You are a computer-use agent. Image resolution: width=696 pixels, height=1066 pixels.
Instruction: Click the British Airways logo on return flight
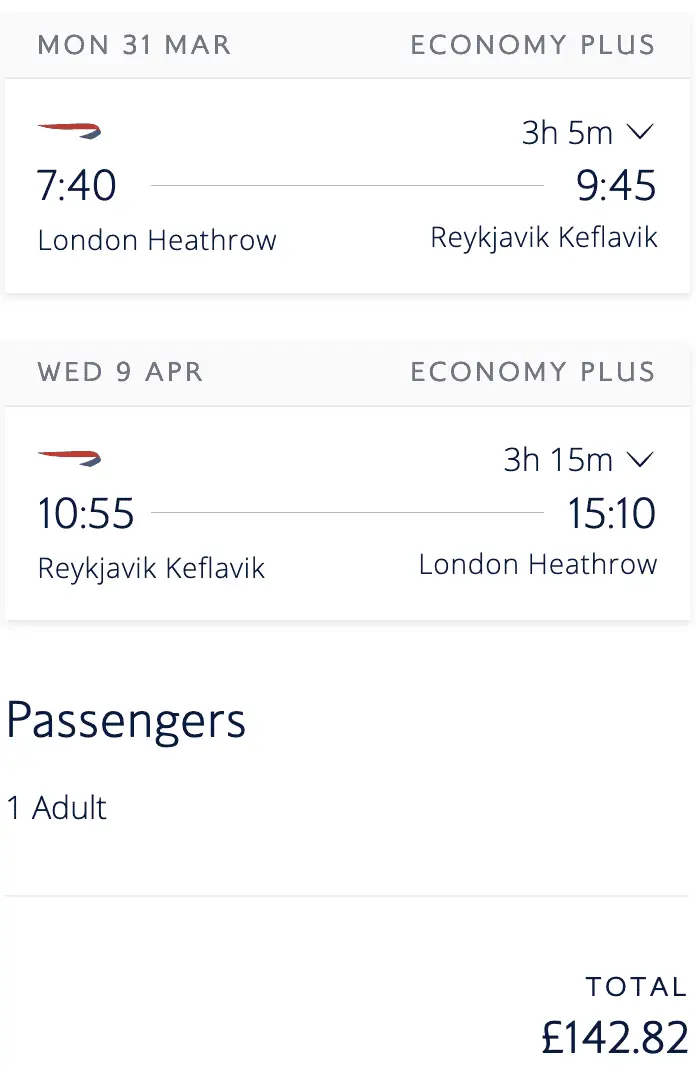[69, 459]
